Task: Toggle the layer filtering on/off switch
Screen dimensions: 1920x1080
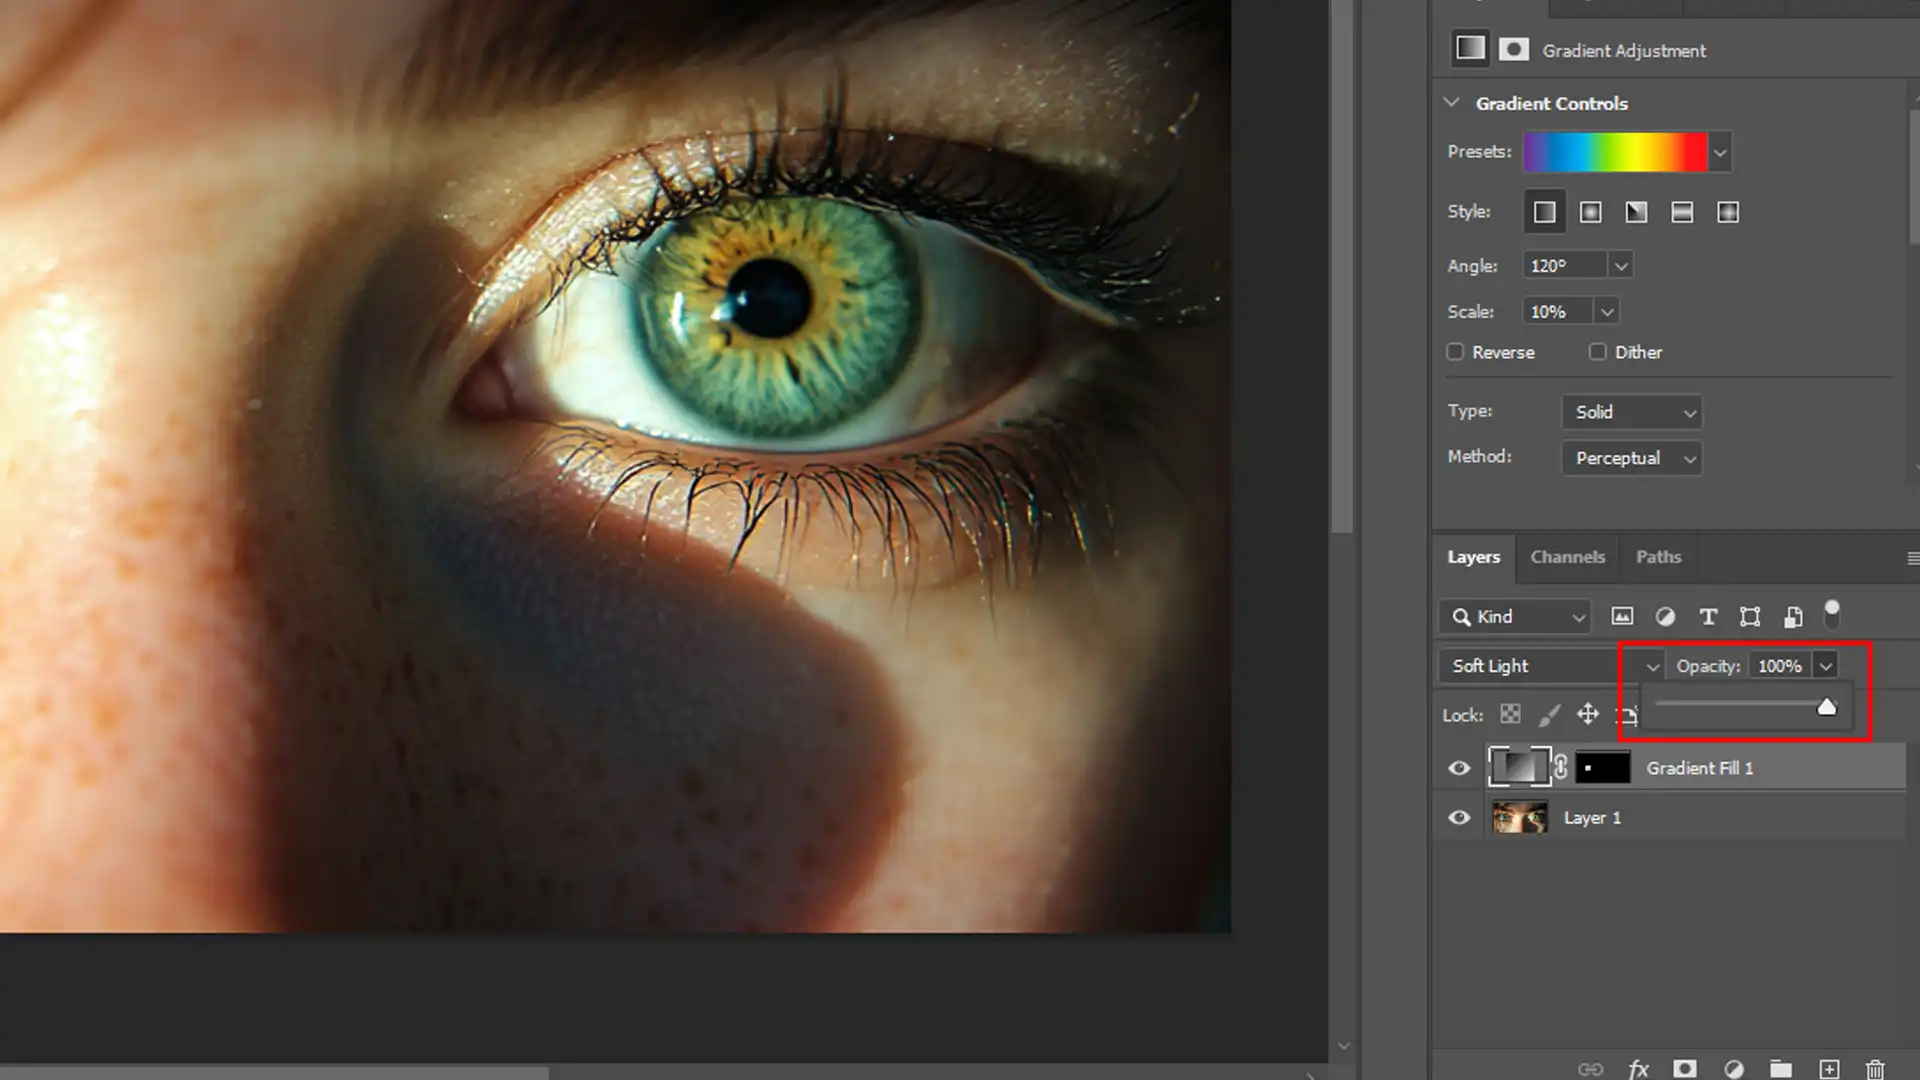Action: pyautogui.click(x=1832, y=614)
